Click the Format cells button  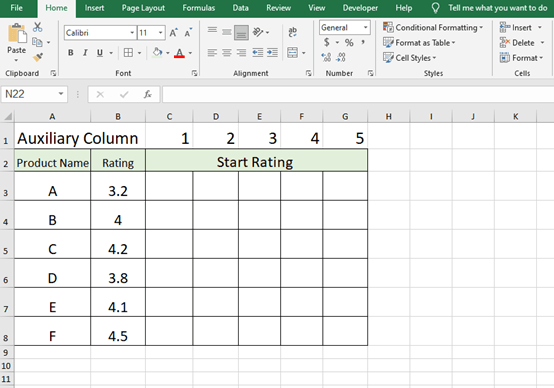pyautogui.click(x=521, y=58)
